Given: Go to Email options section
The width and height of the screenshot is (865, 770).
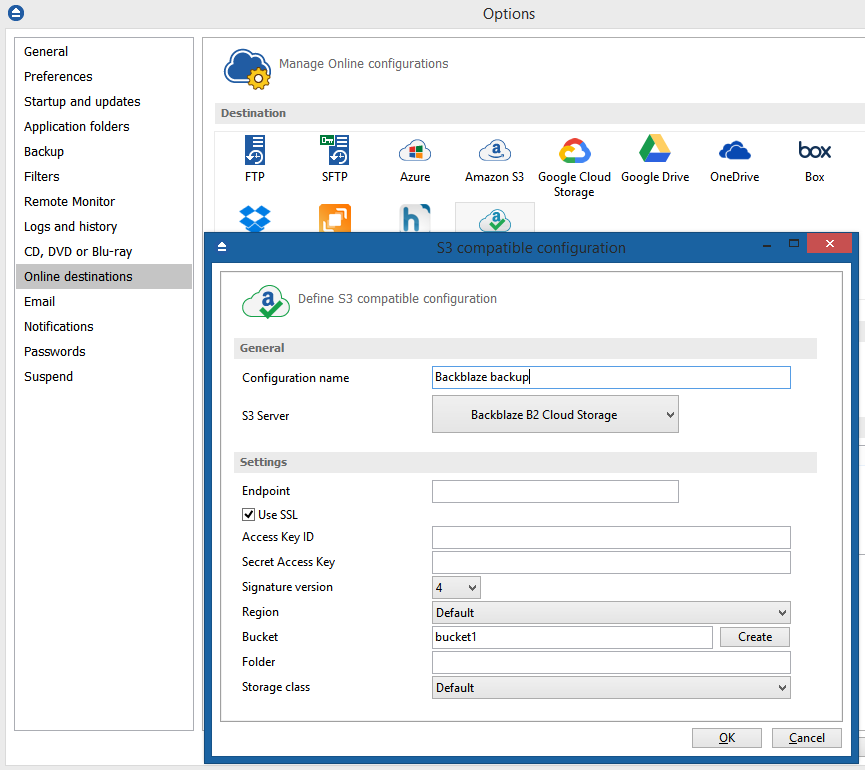Looking at the screenshot, I should (x=40, y=302).
